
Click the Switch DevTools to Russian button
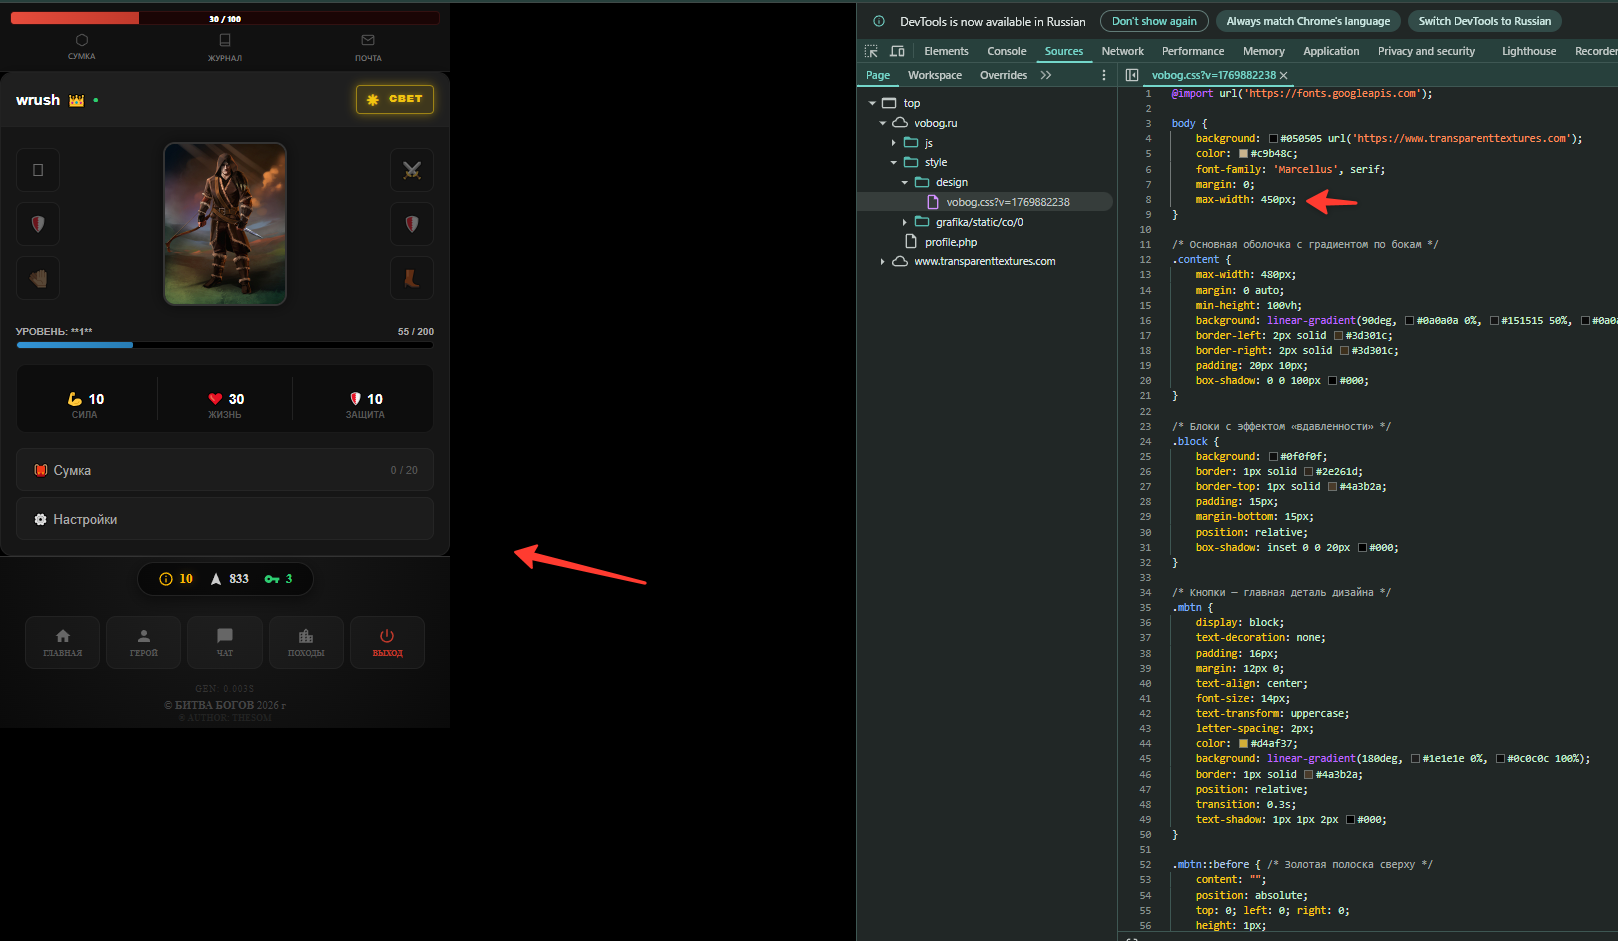[x=1484, y=21]
